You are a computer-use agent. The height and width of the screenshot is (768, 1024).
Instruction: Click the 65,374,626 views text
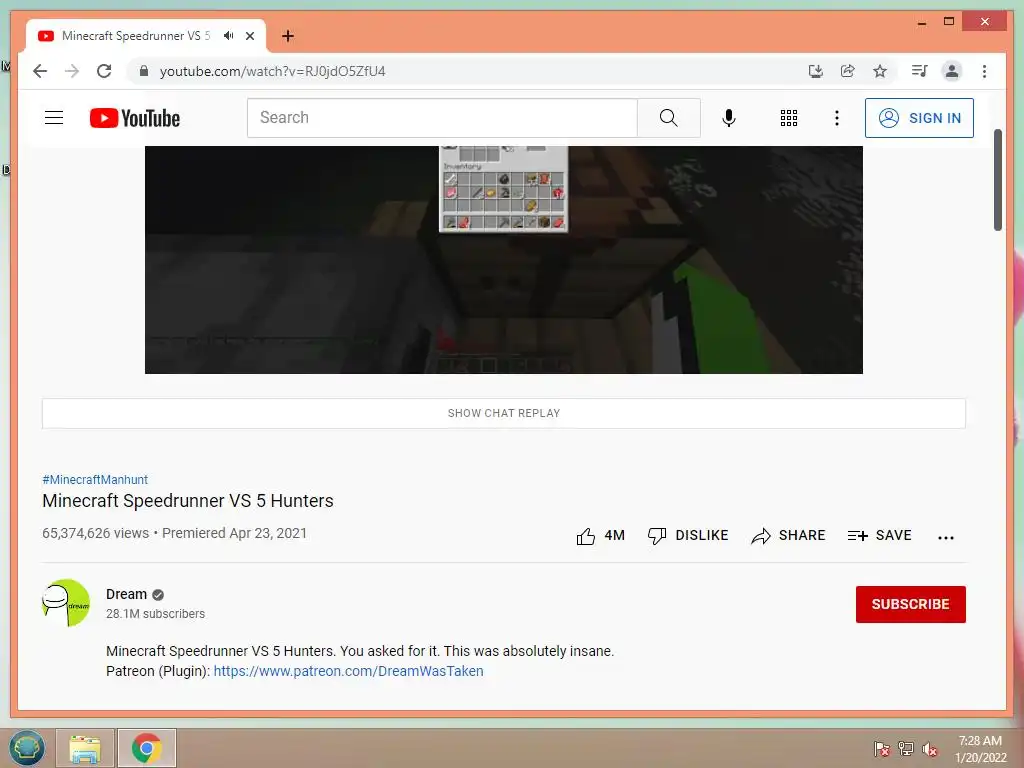pyautogui.click(x=95, y=533)
